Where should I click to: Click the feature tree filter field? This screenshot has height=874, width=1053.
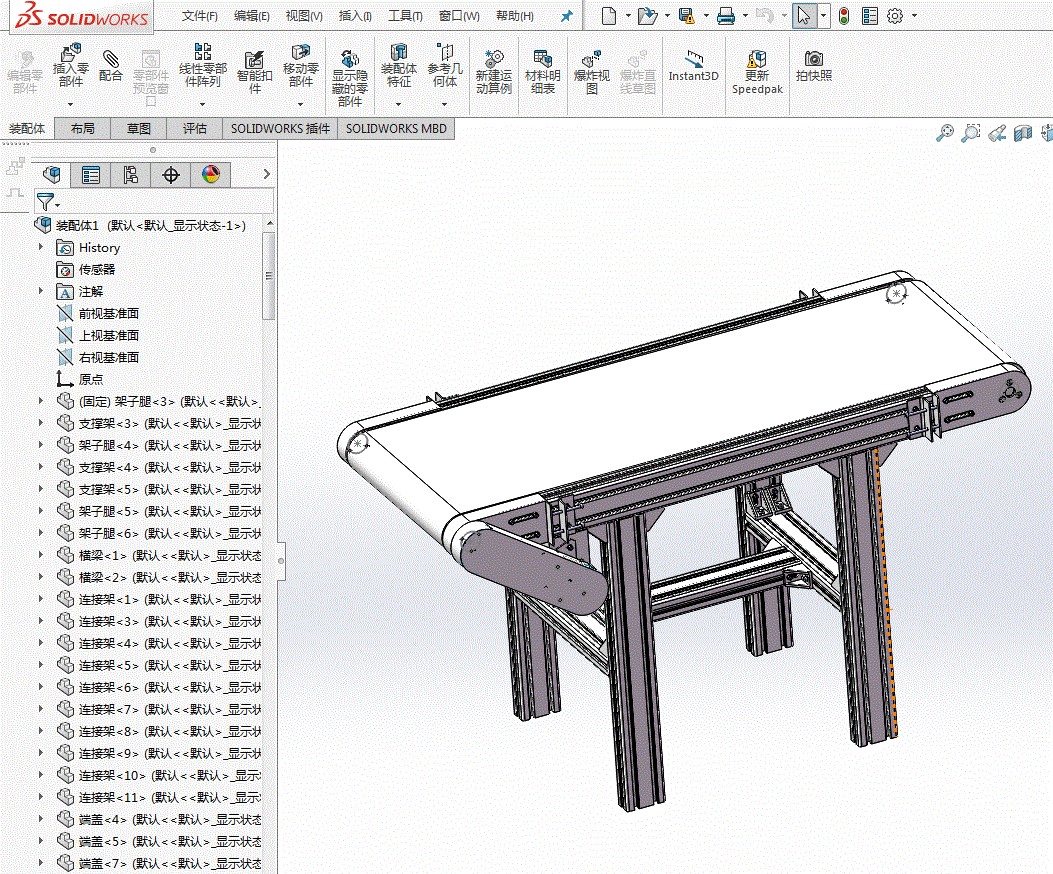[x=154, y=201]
